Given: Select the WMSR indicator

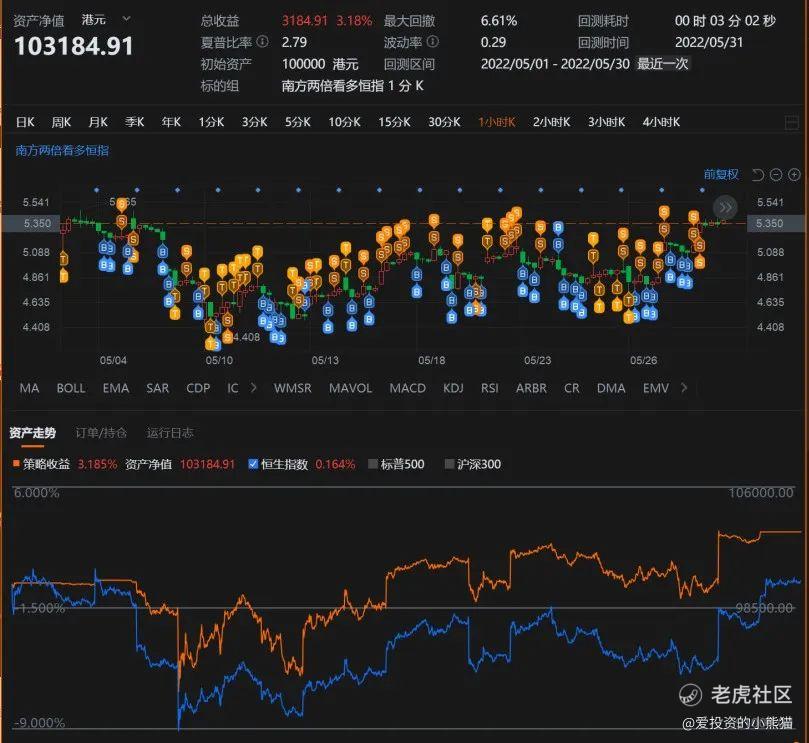Looking at the screenshot, I should (x=293, y=388).
